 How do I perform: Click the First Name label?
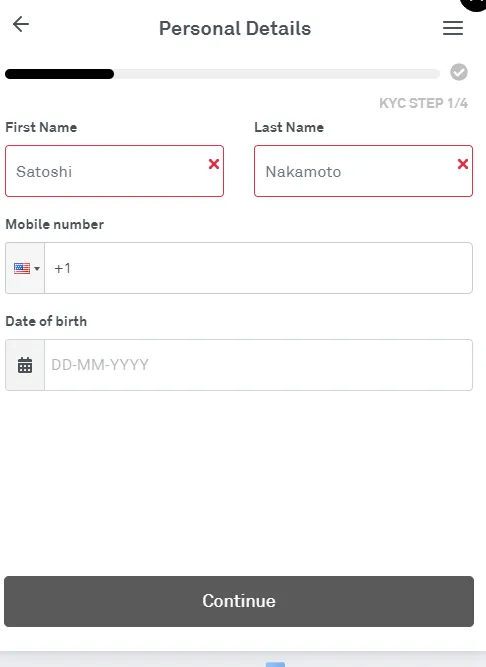pos(41,127)
